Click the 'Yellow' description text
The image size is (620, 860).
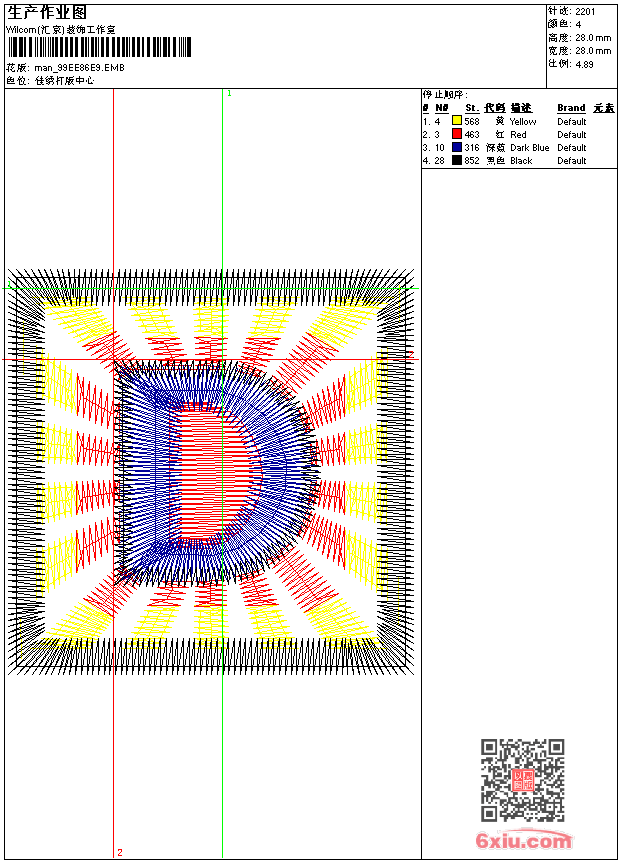523,122
